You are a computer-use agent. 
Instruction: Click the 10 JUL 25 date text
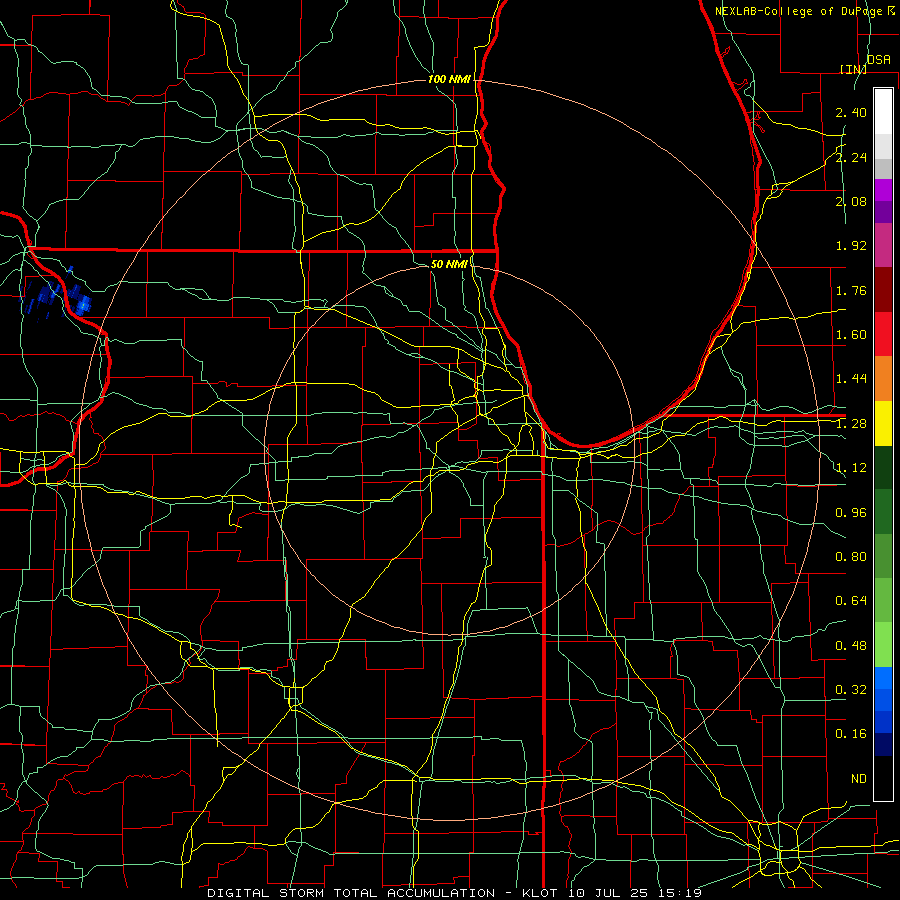610,893
